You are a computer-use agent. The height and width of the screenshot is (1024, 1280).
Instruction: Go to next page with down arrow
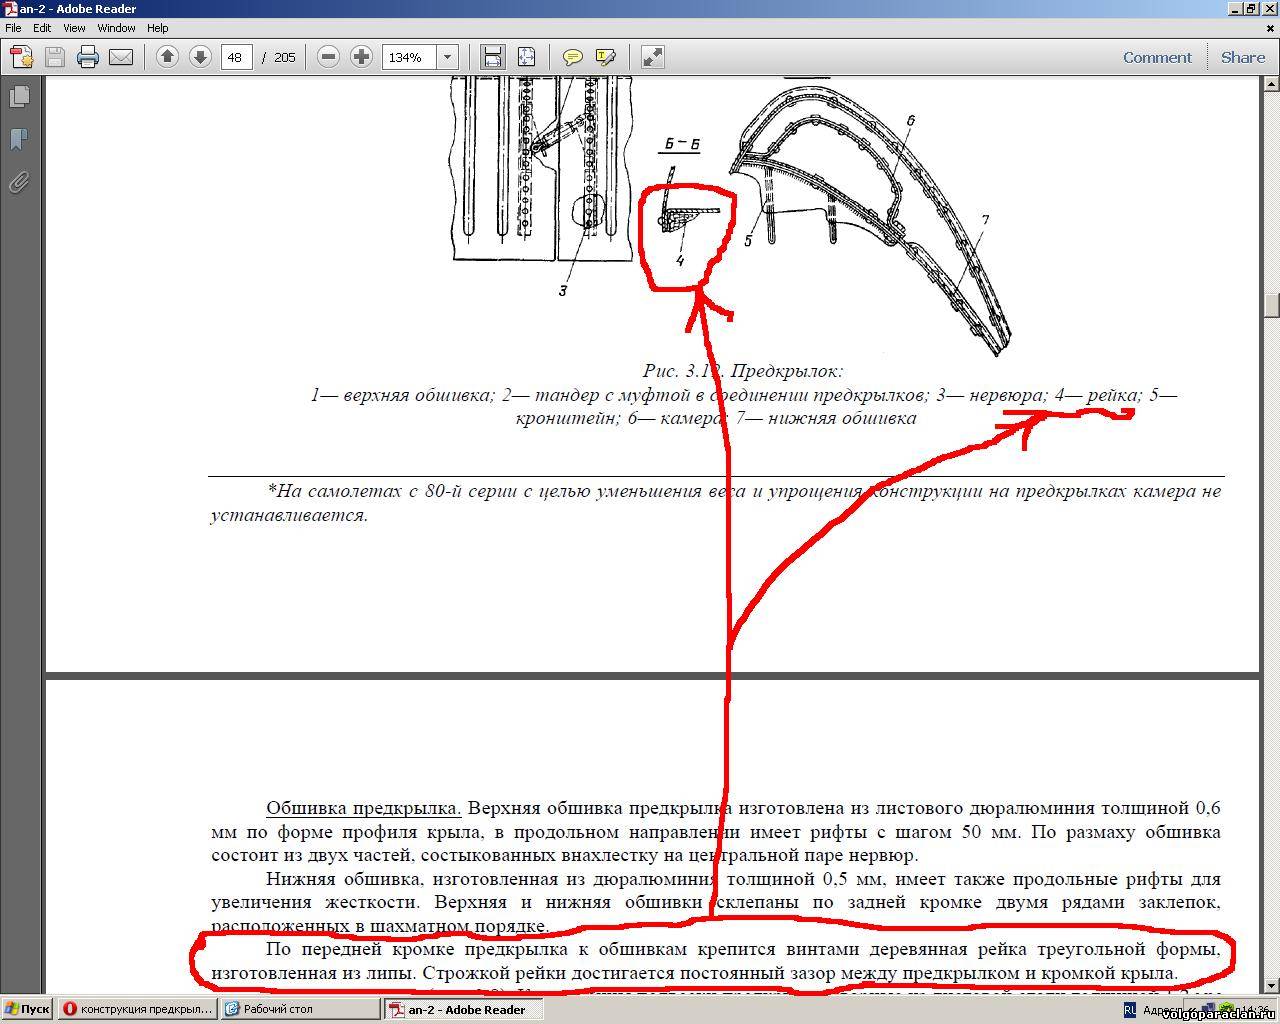pyautogui.click(x=200, y=57)
